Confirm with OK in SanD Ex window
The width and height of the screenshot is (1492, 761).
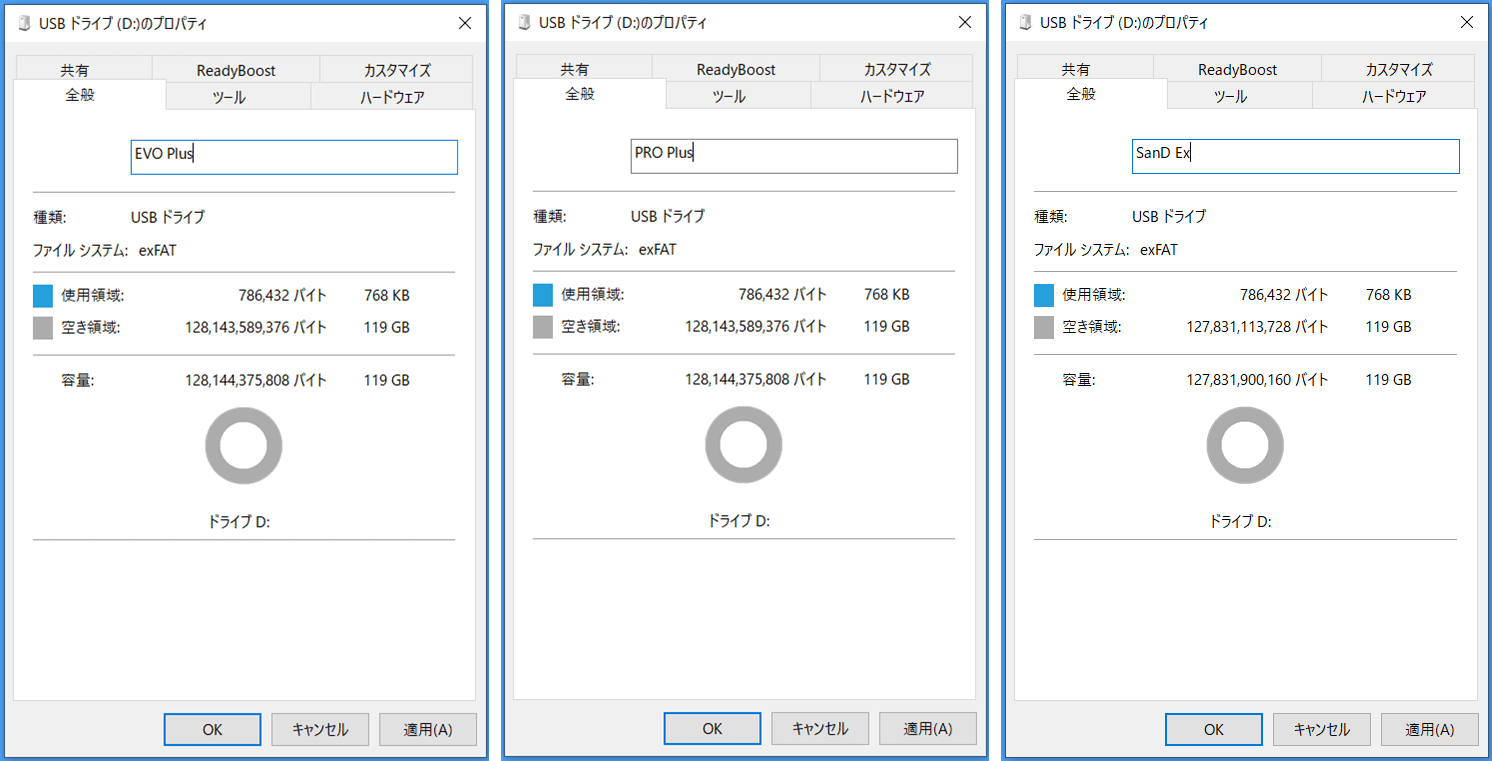tap(1214, 729)
